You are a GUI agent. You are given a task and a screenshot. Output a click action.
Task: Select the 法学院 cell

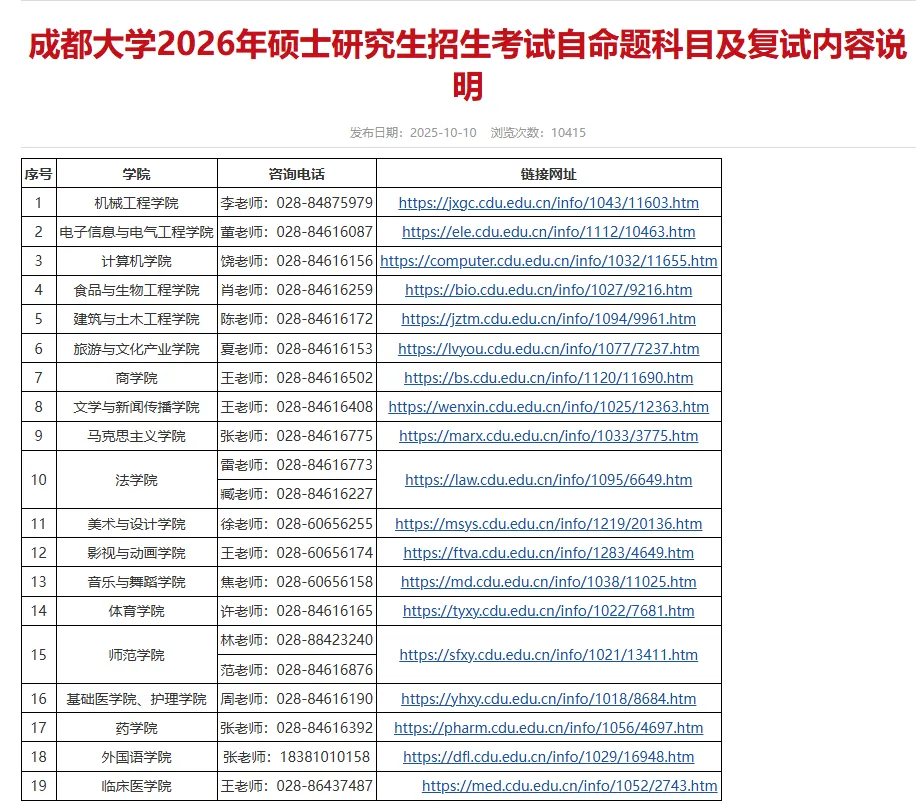(x=136, y=480)
